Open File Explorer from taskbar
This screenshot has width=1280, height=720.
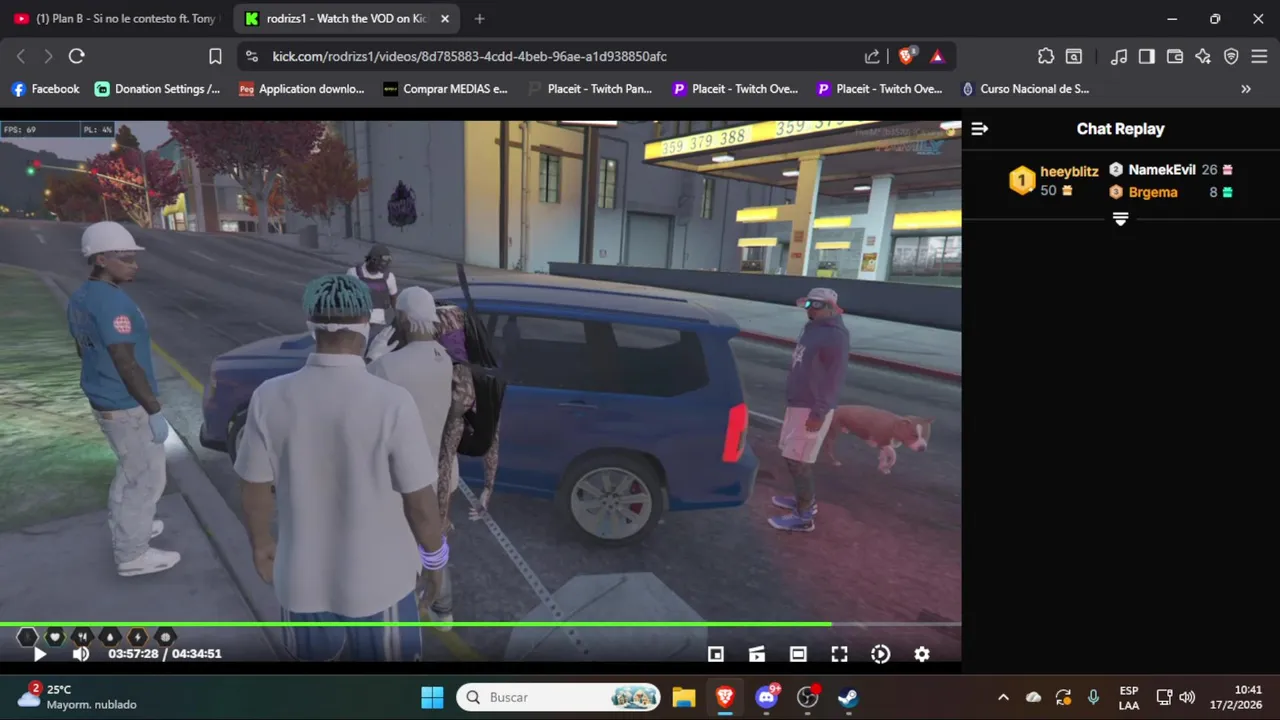(683, 697)
